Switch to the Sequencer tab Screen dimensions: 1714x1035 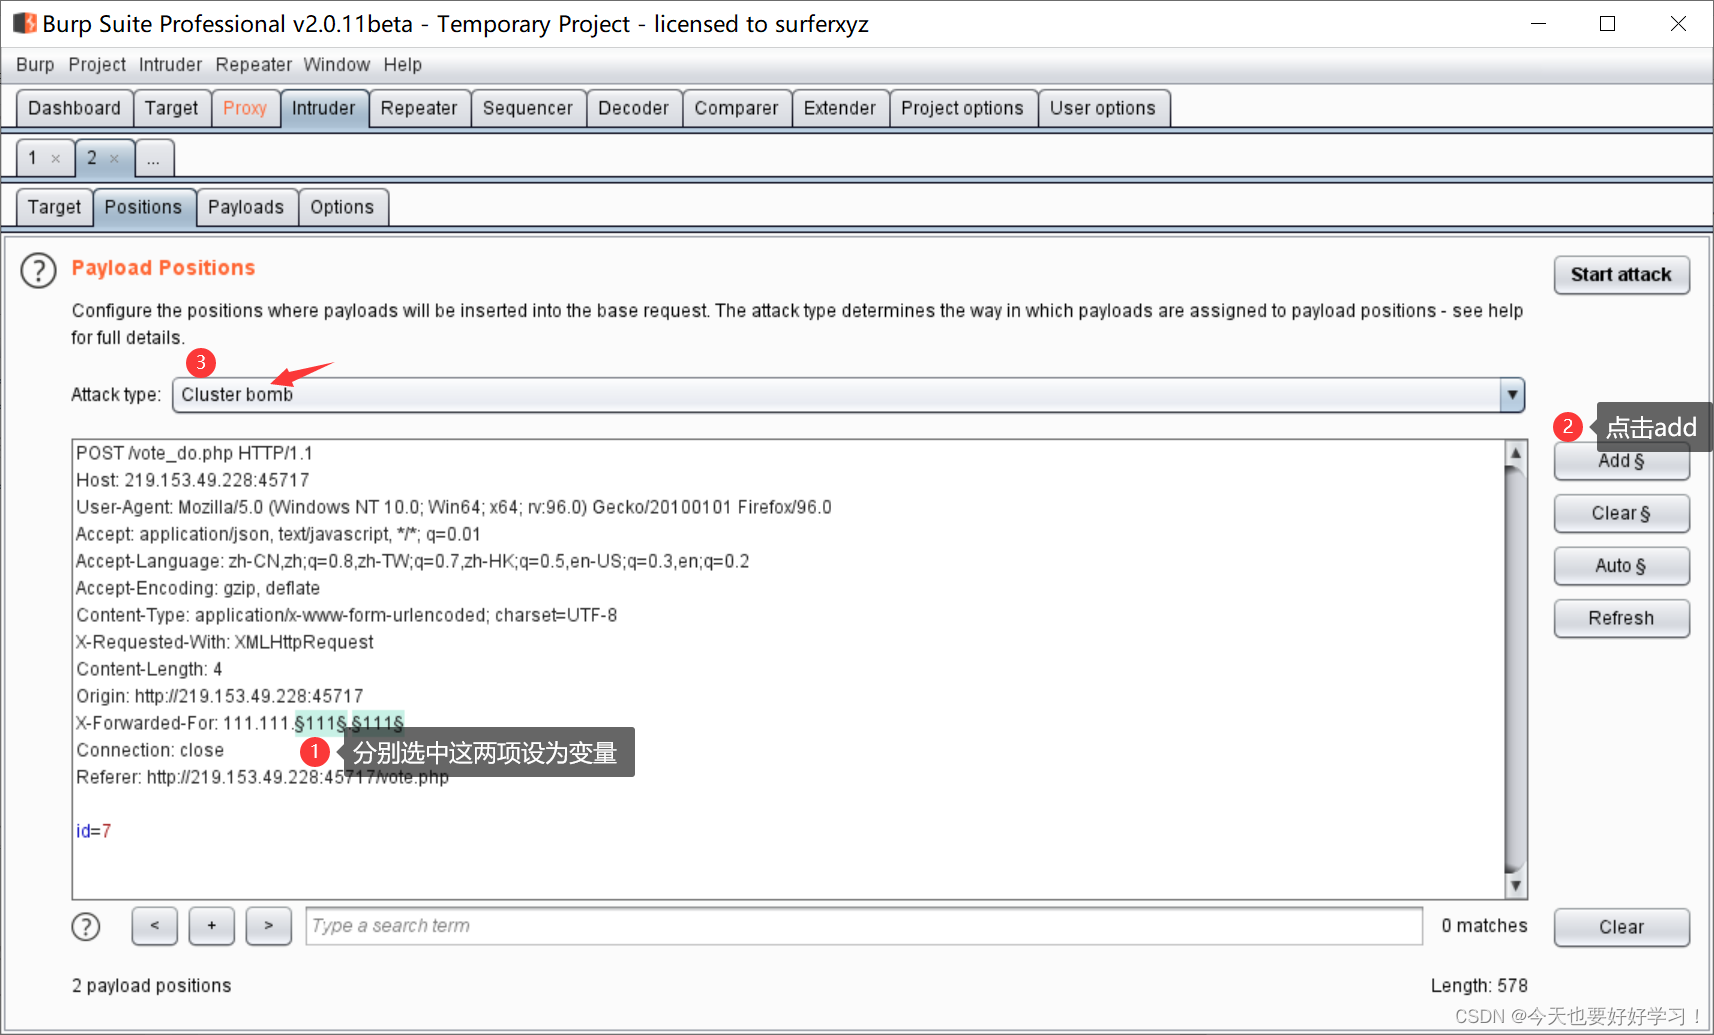click(528, 108)
